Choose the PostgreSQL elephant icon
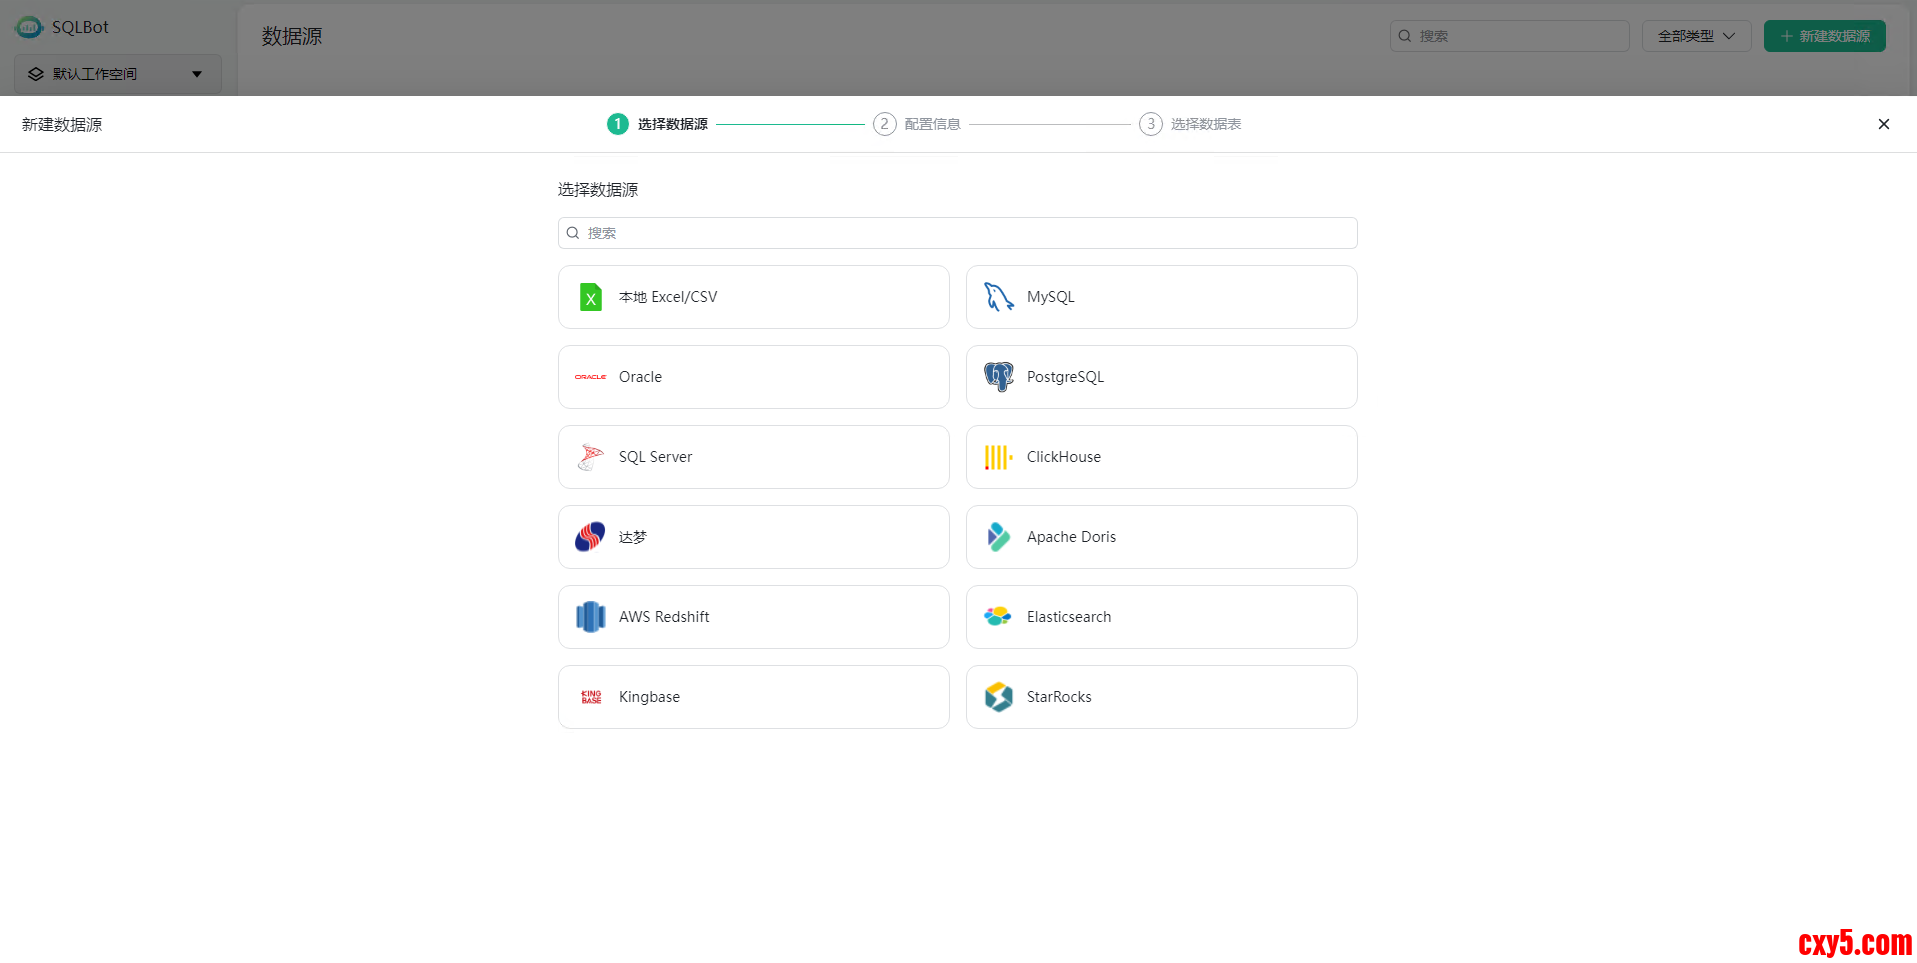Screen dimensions: 1917x963 coord(998,377)
